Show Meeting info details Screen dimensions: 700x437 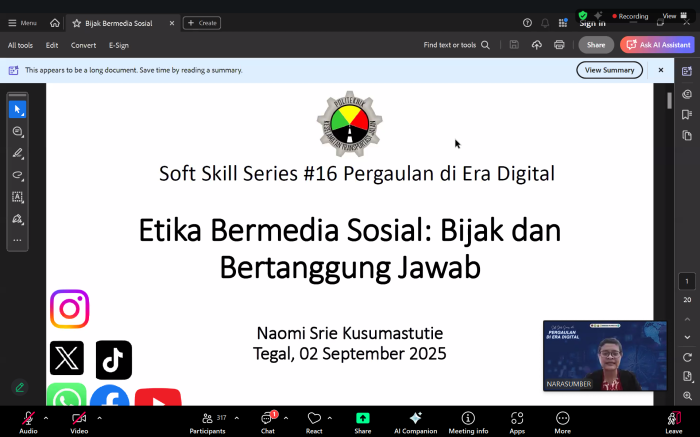(x=468, y=419)
